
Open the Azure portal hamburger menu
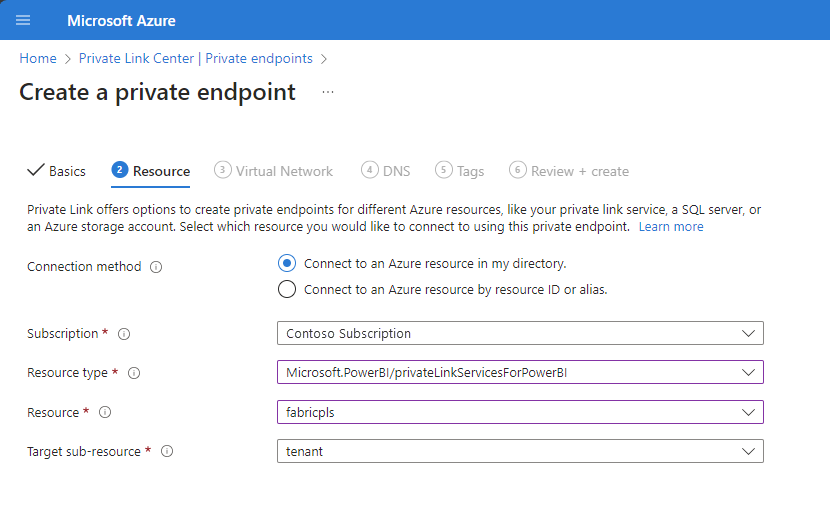(x=23, y=20)
